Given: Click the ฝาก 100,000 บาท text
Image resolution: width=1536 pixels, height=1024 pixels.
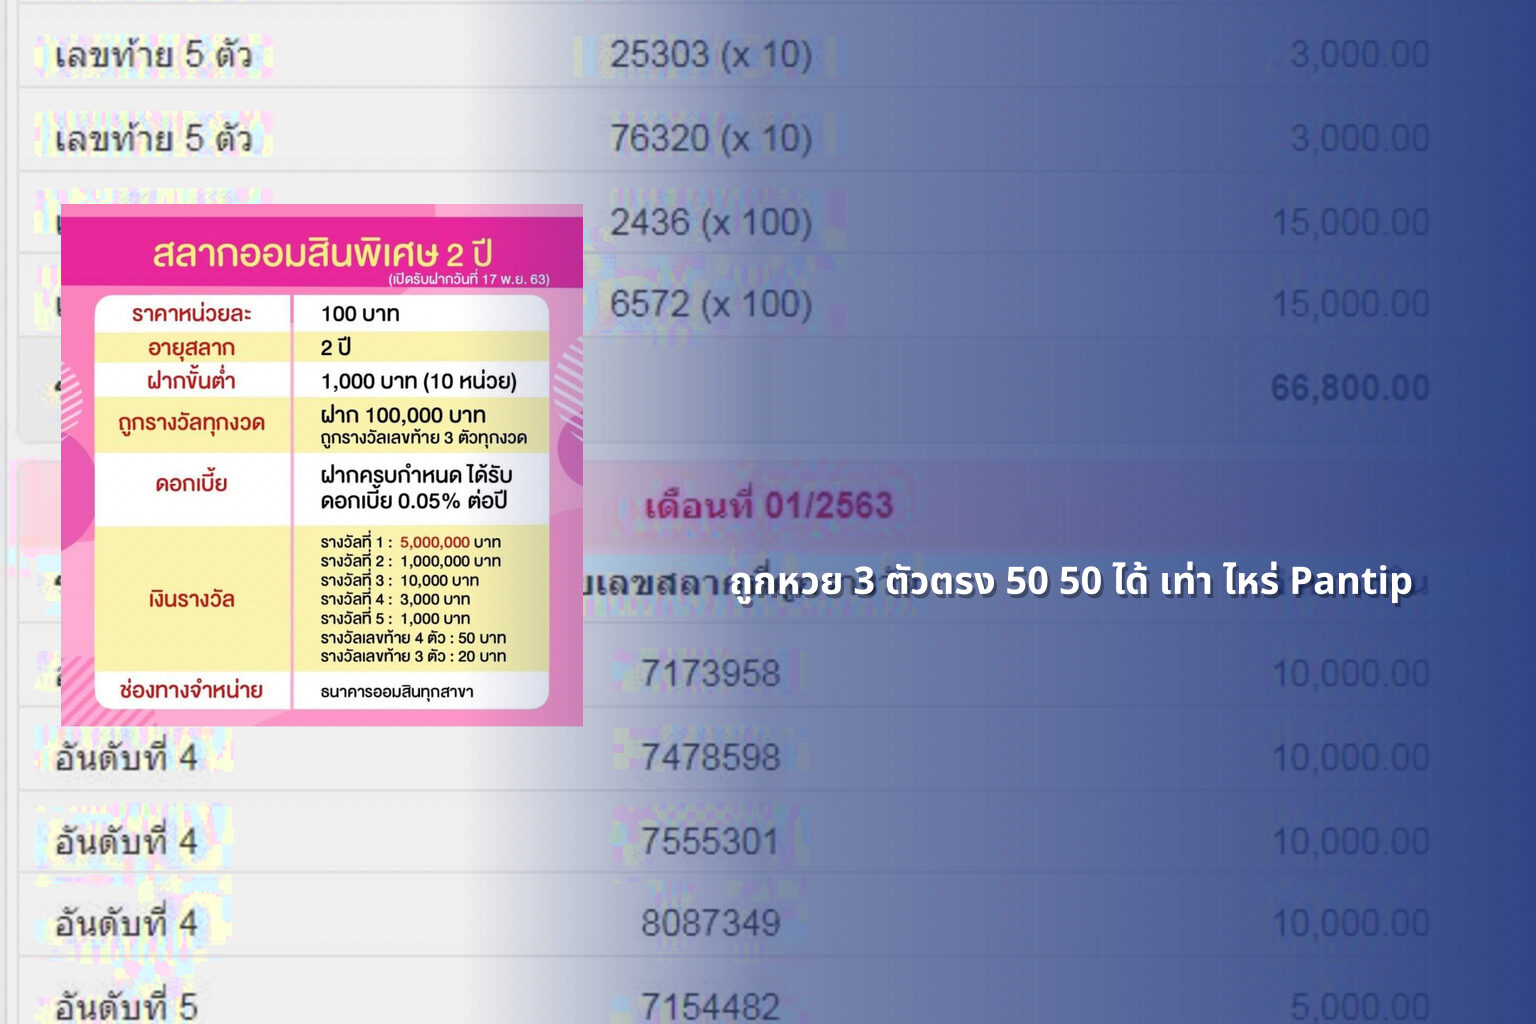Looking at the screenshot, I should coord(403,415).
